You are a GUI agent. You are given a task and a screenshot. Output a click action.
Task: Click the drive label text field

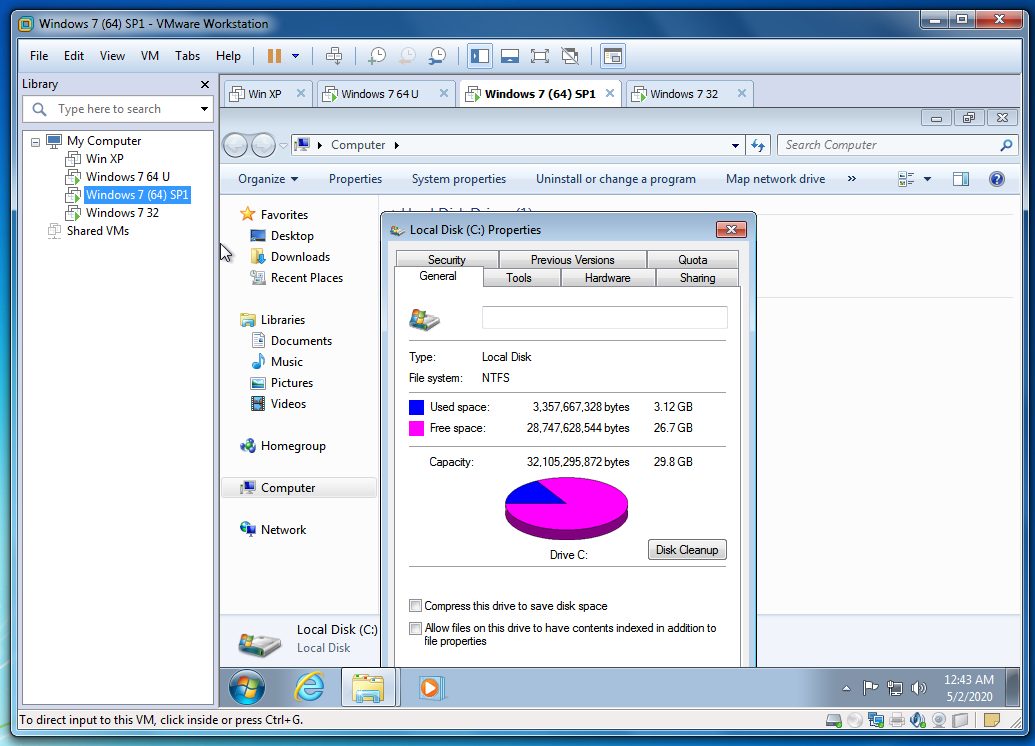click(x=604, y=318)
